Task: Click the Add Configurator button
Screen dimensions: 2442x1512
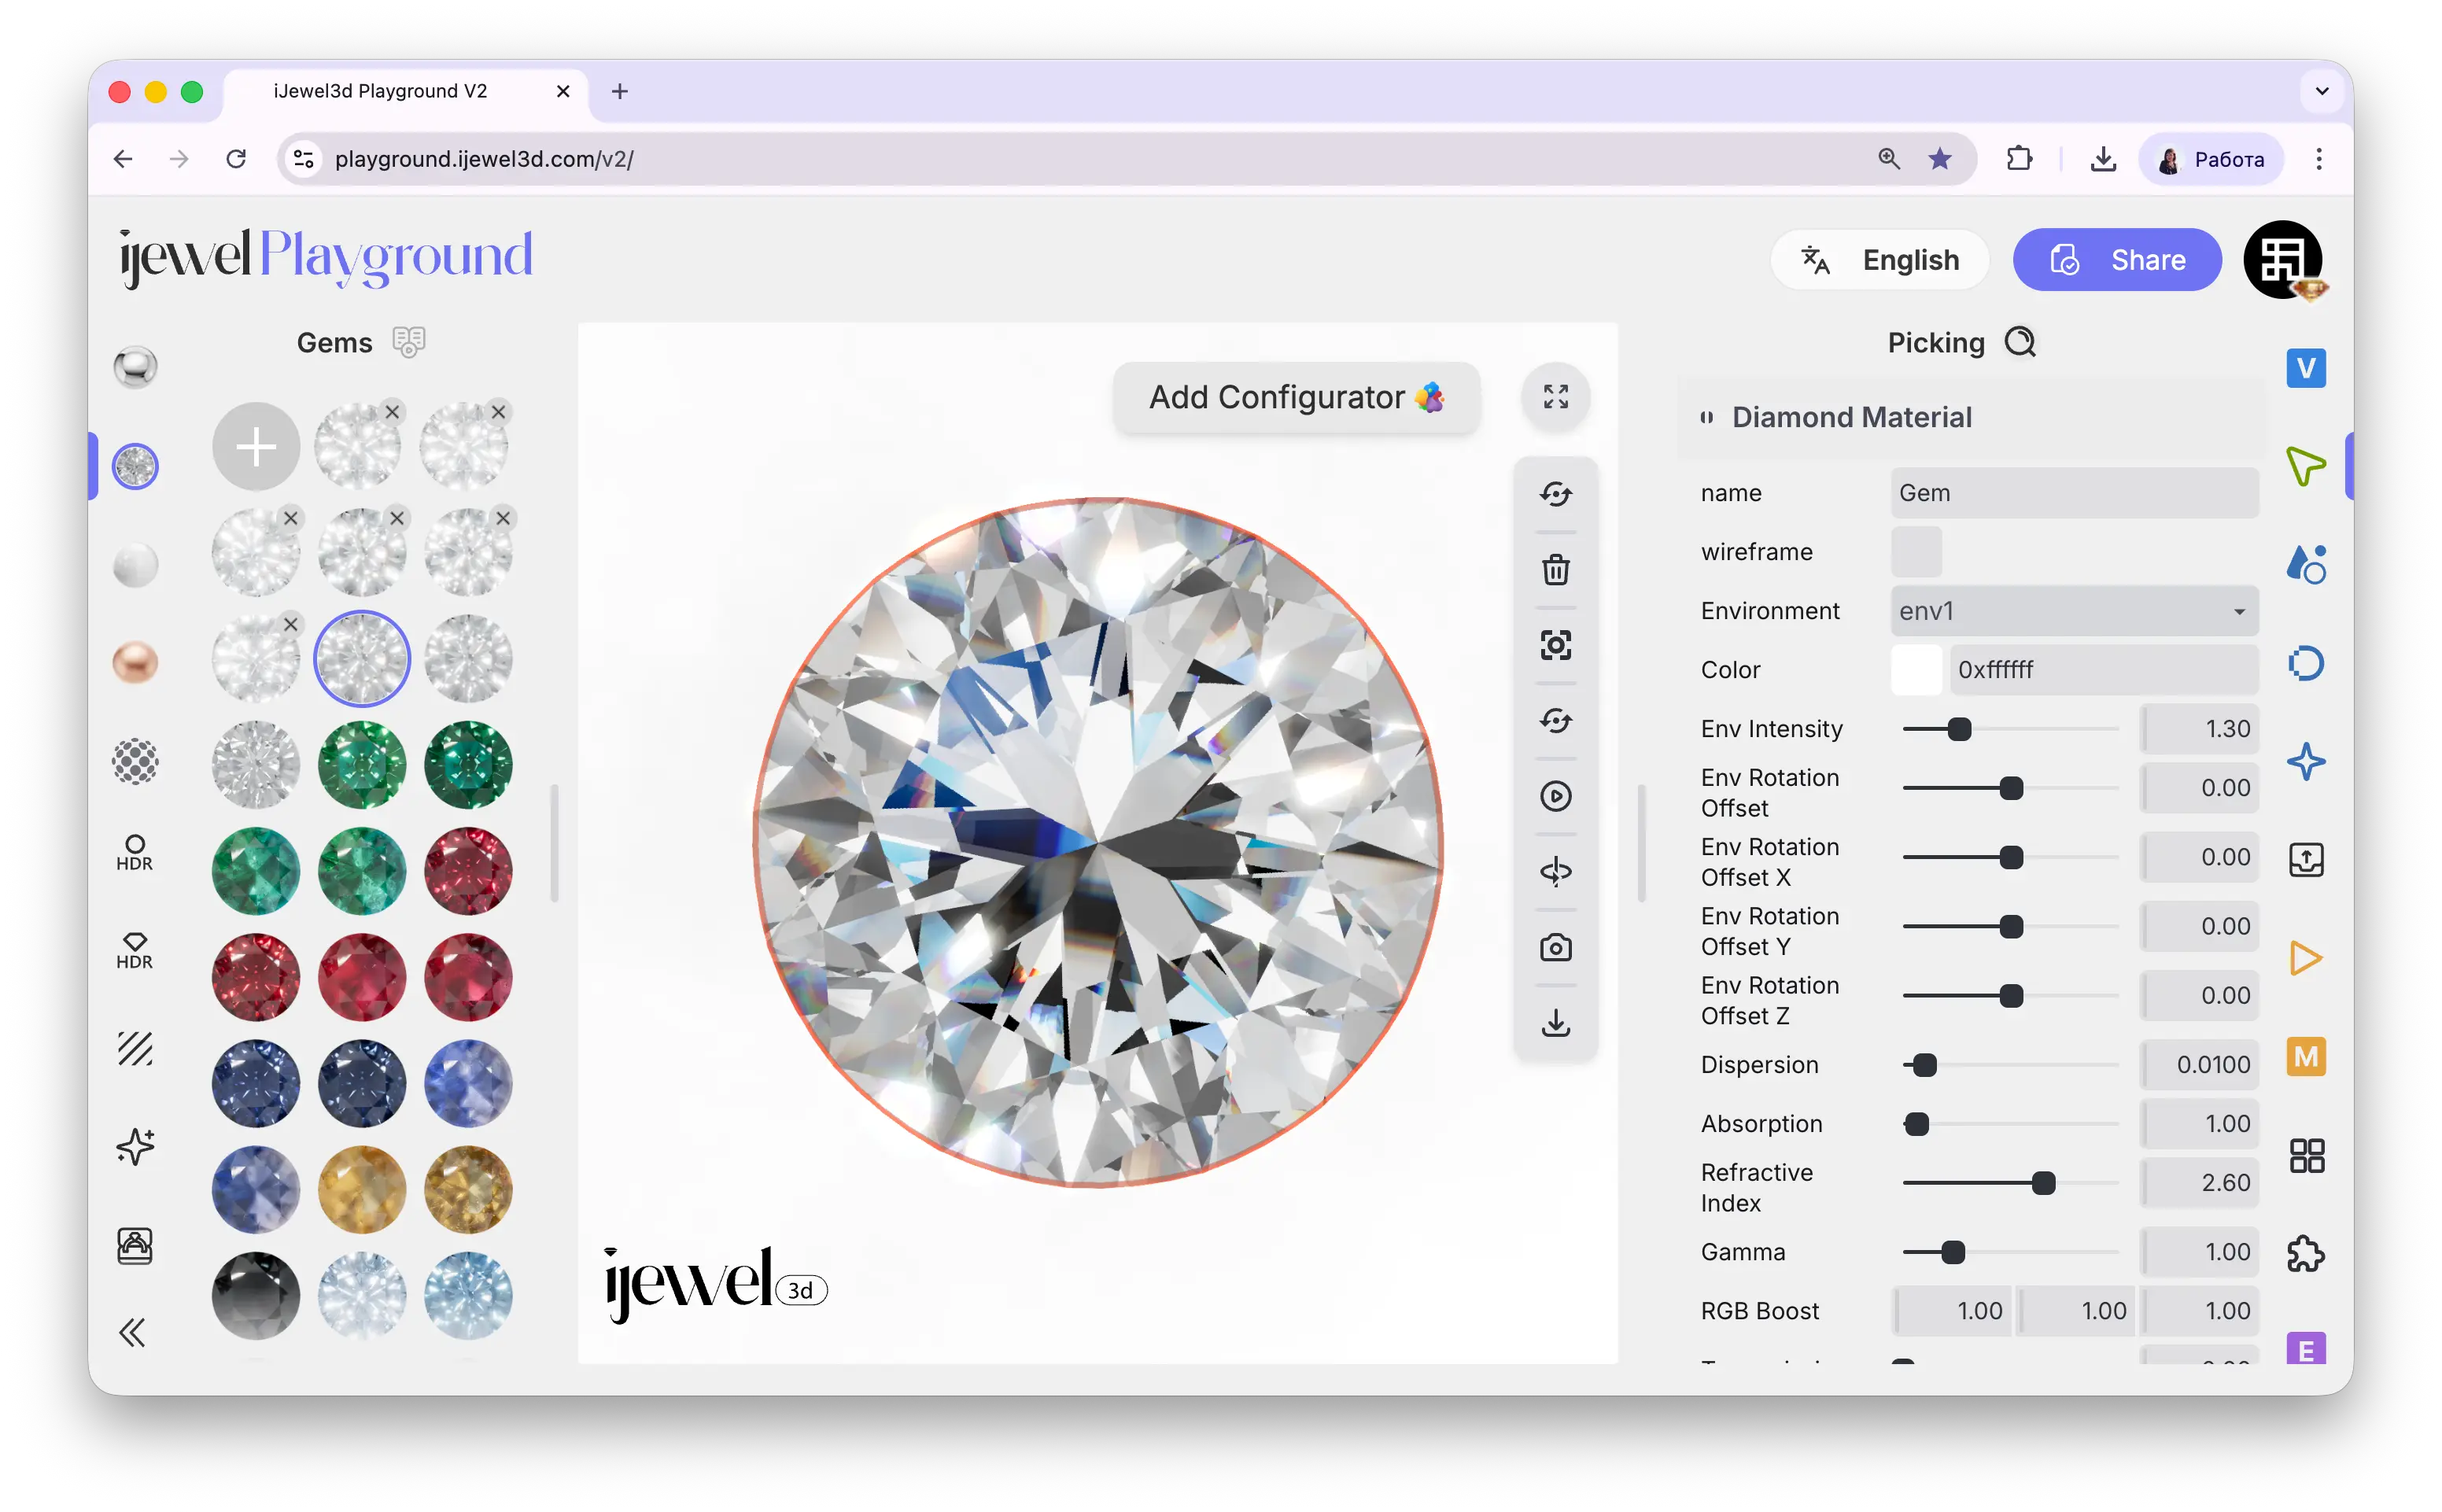Action: pyautogui.click(x=1296, y=398)
